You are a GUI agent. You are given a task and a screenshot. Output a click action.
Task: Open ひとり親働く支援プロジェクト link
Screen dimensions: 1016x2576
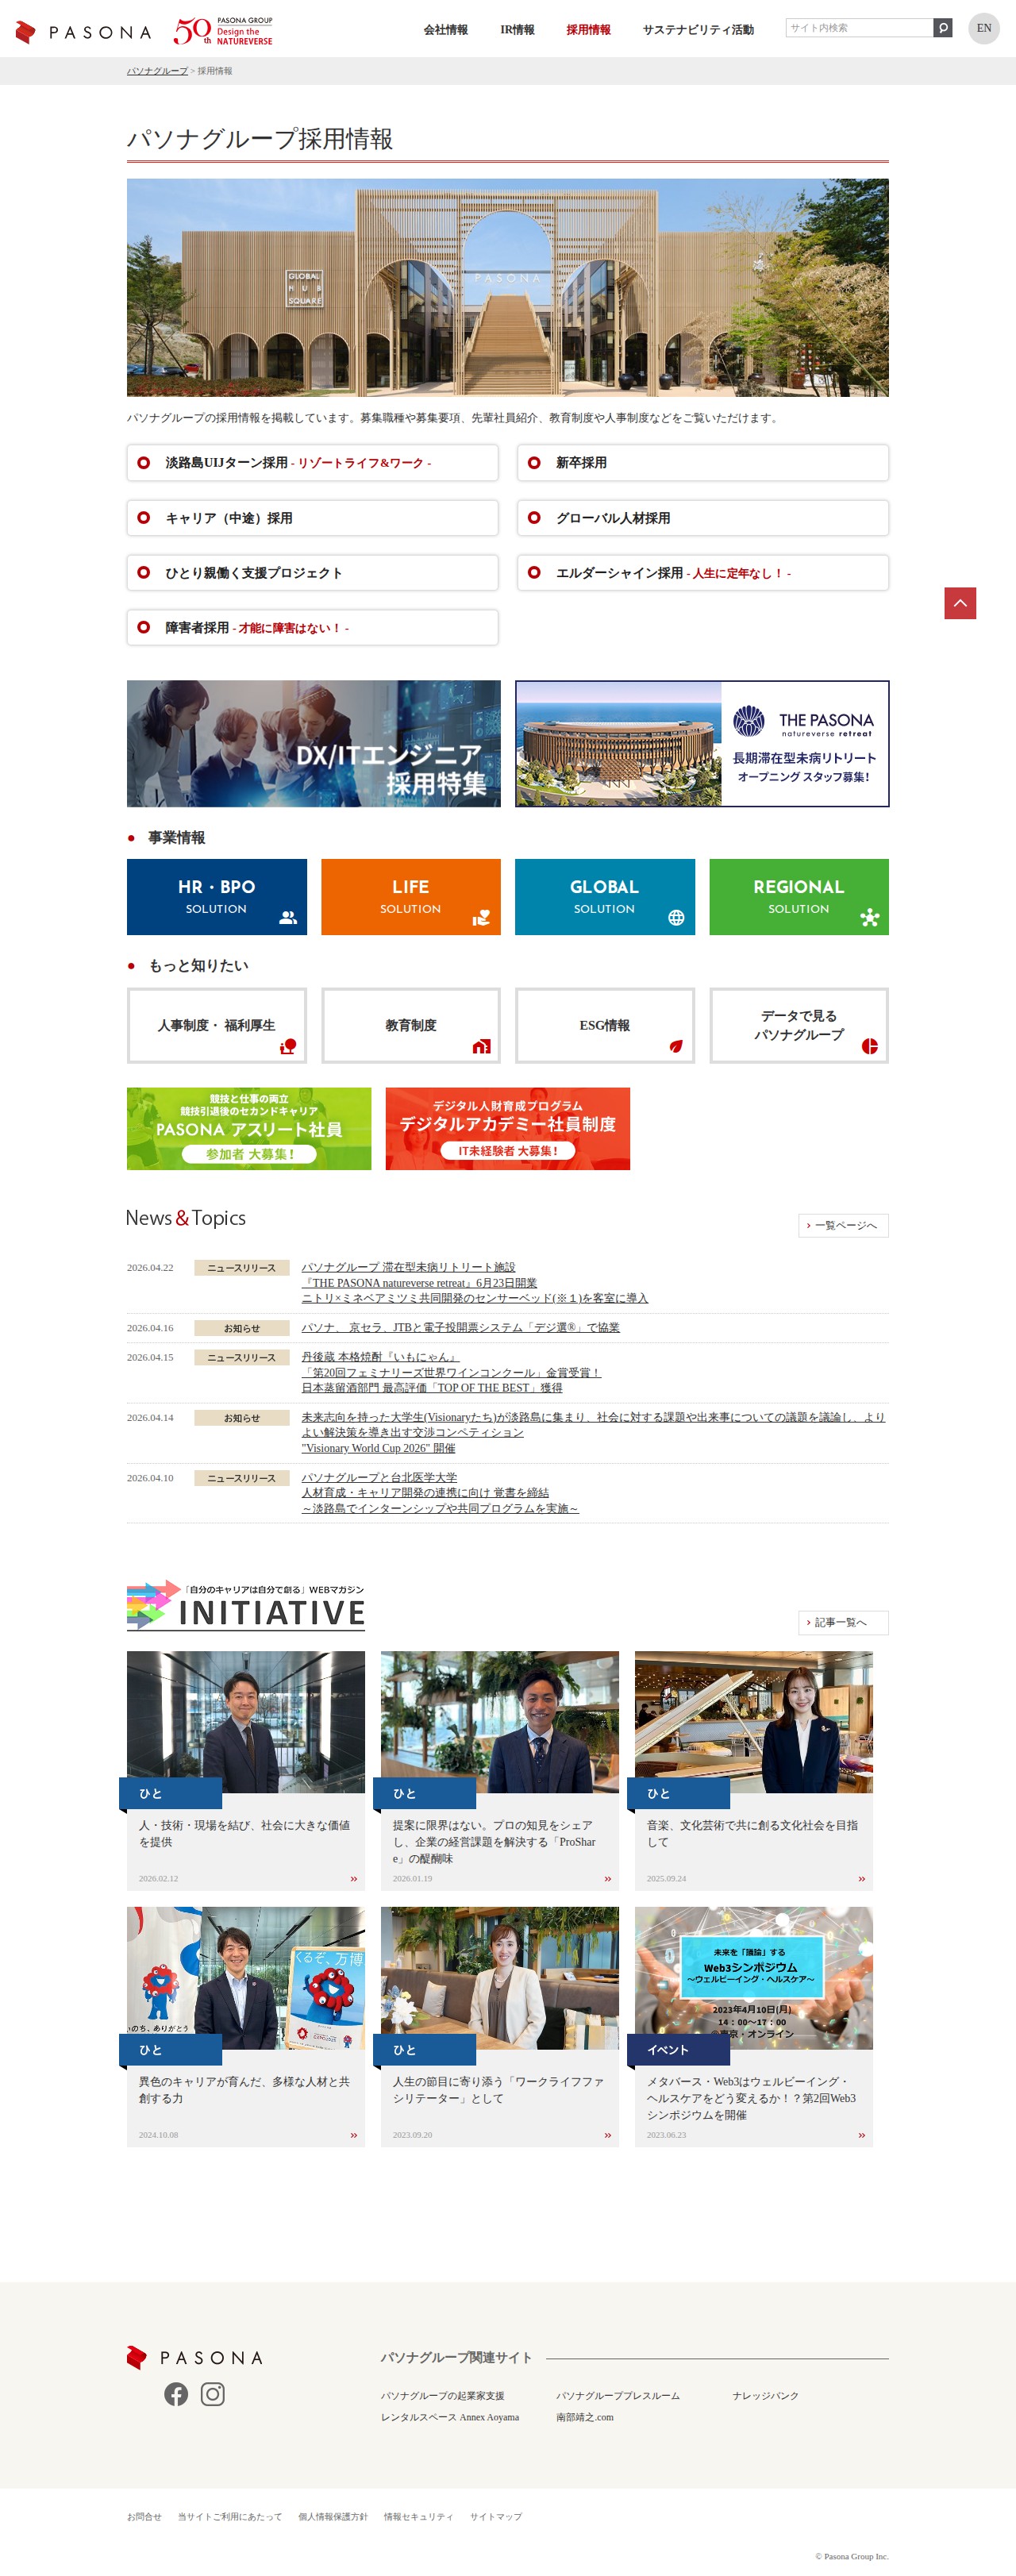[x=312, y=573]
